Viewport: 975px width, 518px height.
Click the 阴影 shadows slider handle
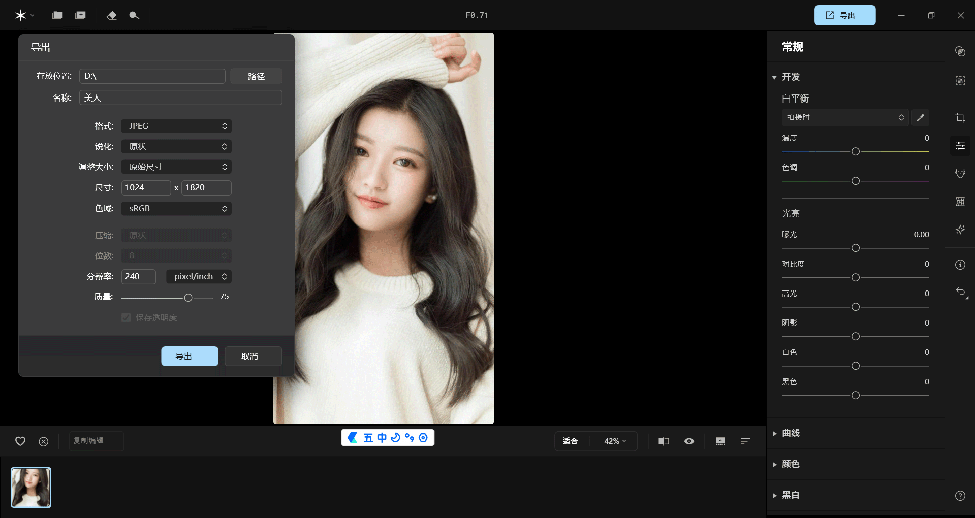tap(856, 336)
